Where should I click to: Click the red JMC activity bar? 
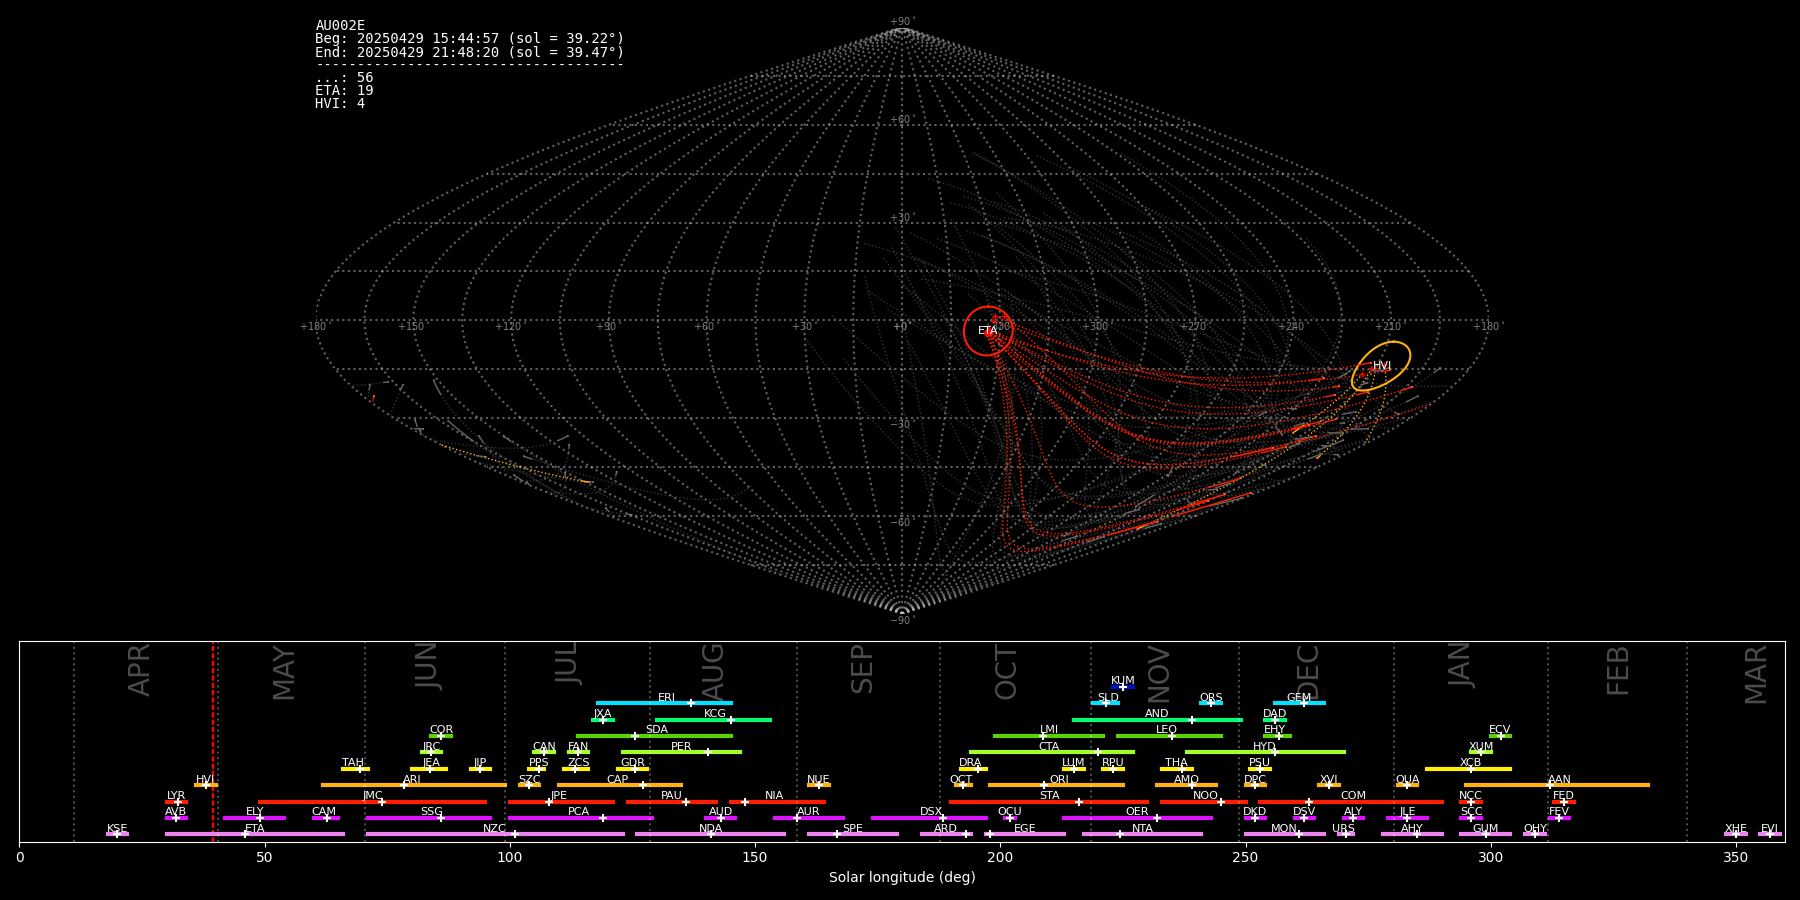coord(372,801)
